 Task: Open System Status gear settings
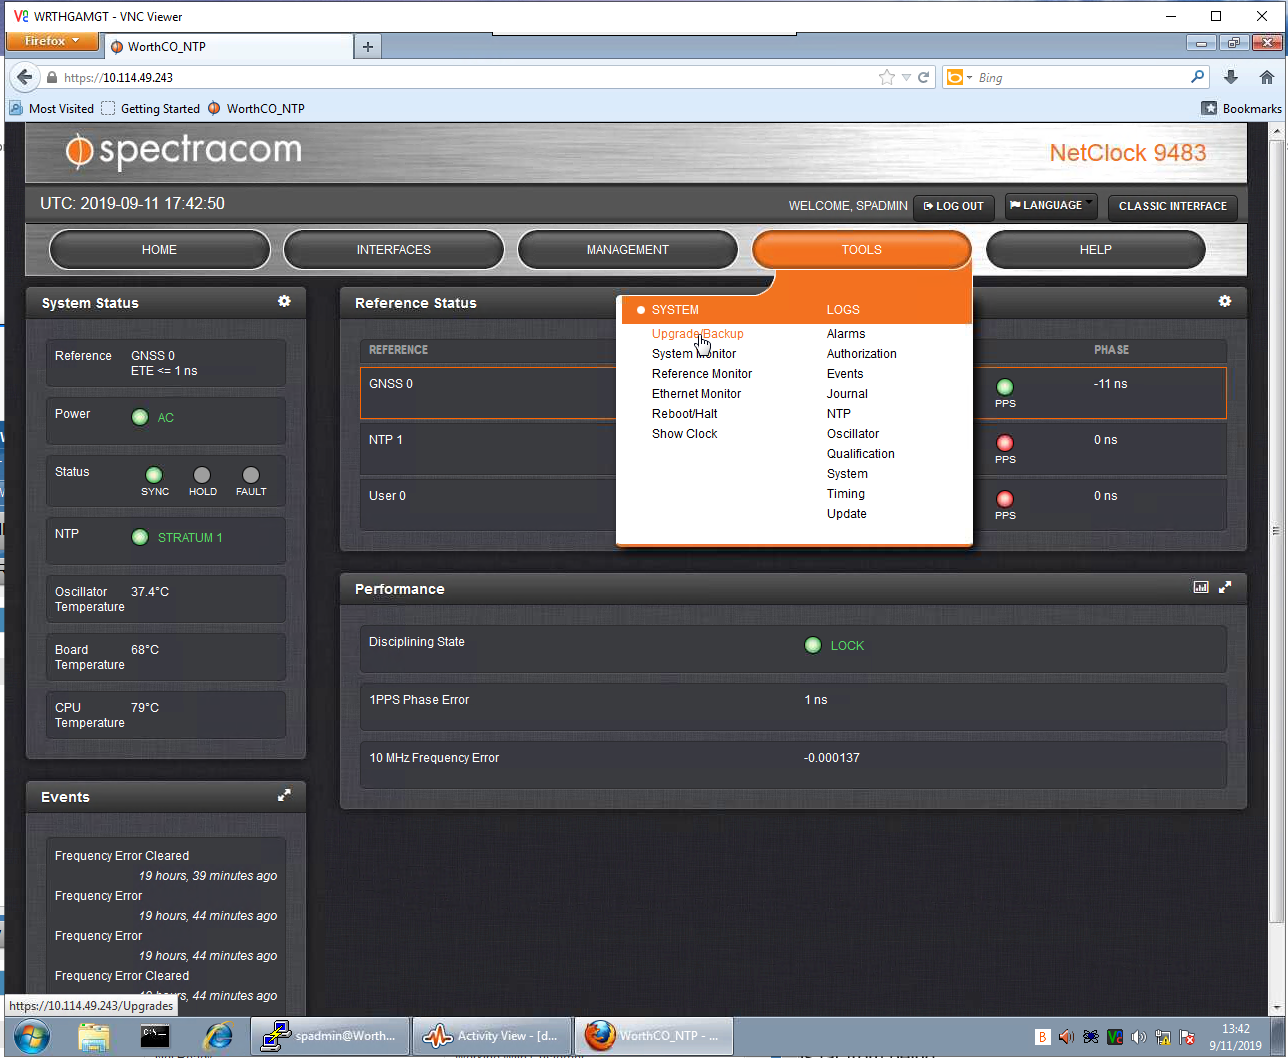tap(284, 301)
